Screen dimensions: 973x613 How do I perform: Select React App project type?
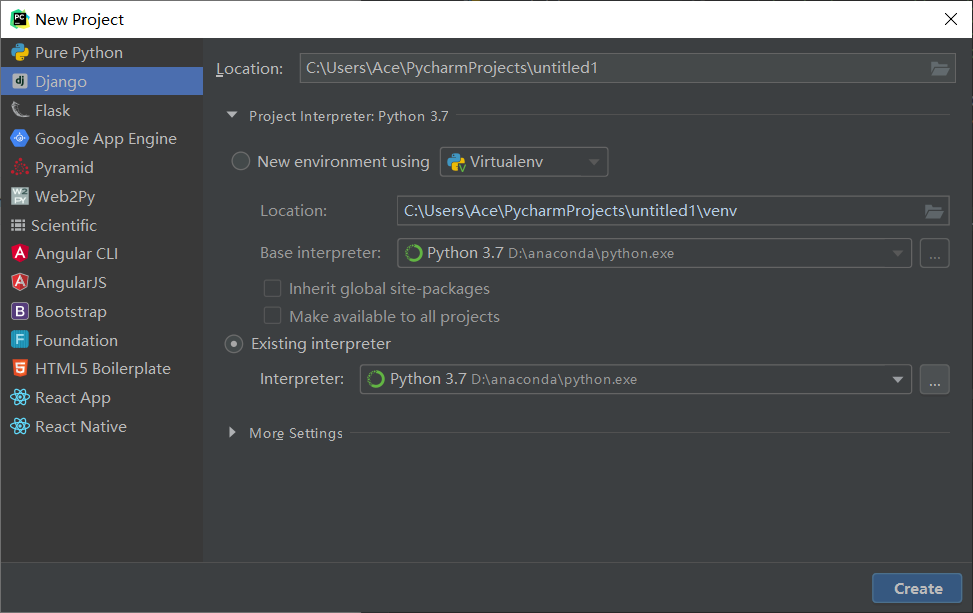pyautogui.click(x=102, y=397)
